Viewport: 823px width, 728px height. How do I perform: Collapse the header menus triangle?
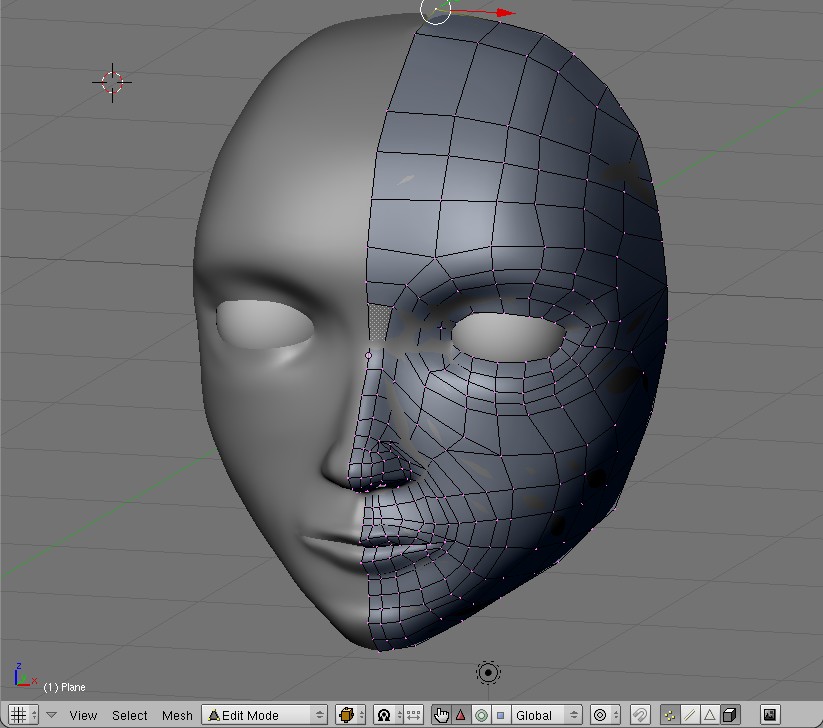pyautogui.click(x=51, y=715)
